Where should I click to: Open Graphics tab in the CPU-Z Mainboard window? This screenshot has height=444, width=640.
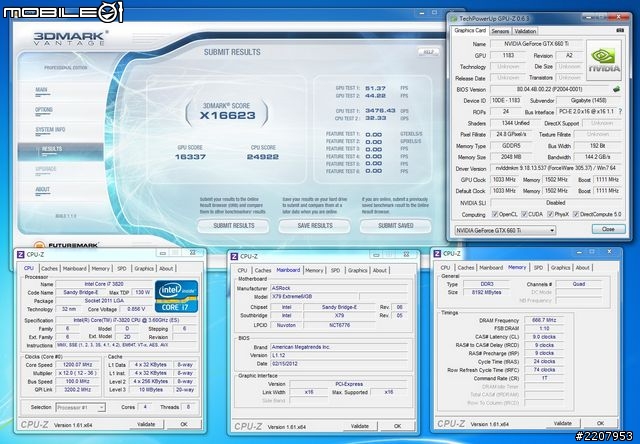358,270
